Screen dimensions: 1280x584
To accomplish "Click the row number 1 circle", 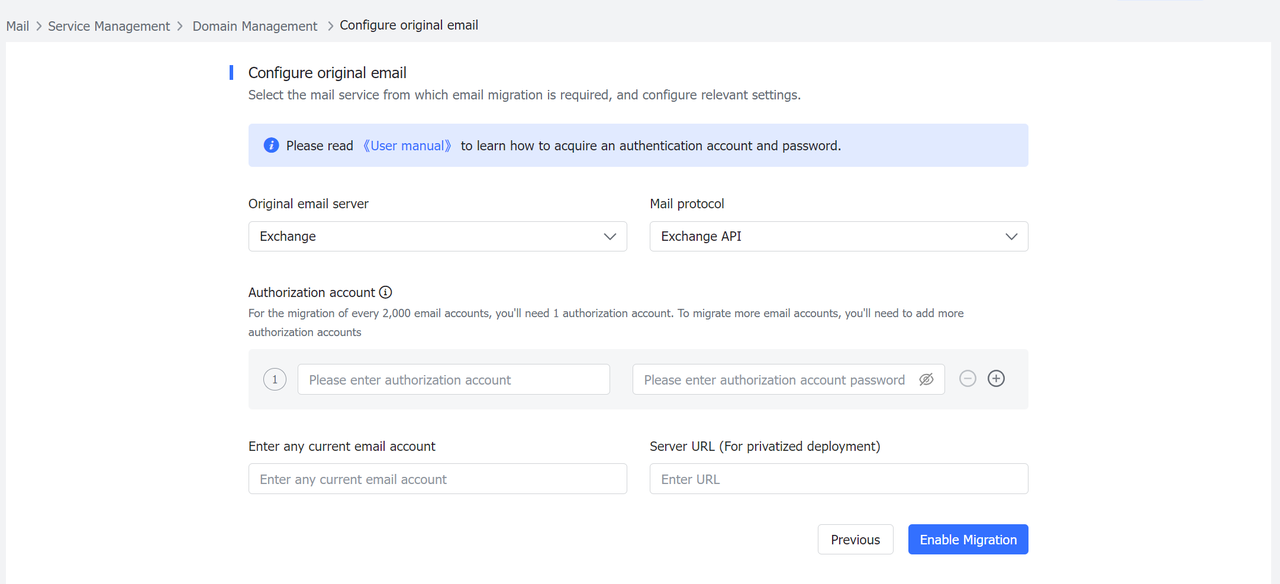I will pos(275,380).
